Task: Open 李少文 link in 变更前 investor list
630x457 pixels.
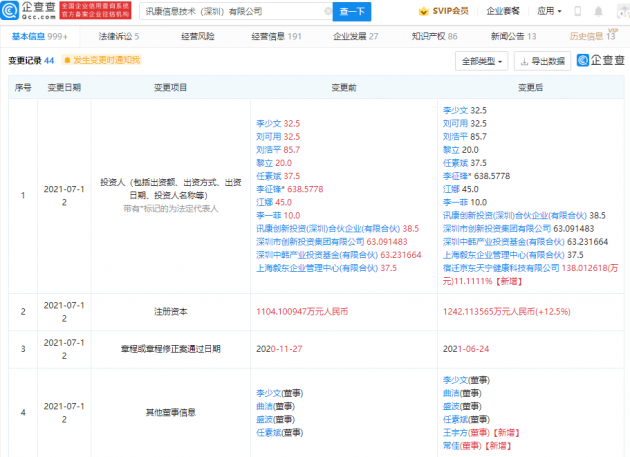Action: 269,124
